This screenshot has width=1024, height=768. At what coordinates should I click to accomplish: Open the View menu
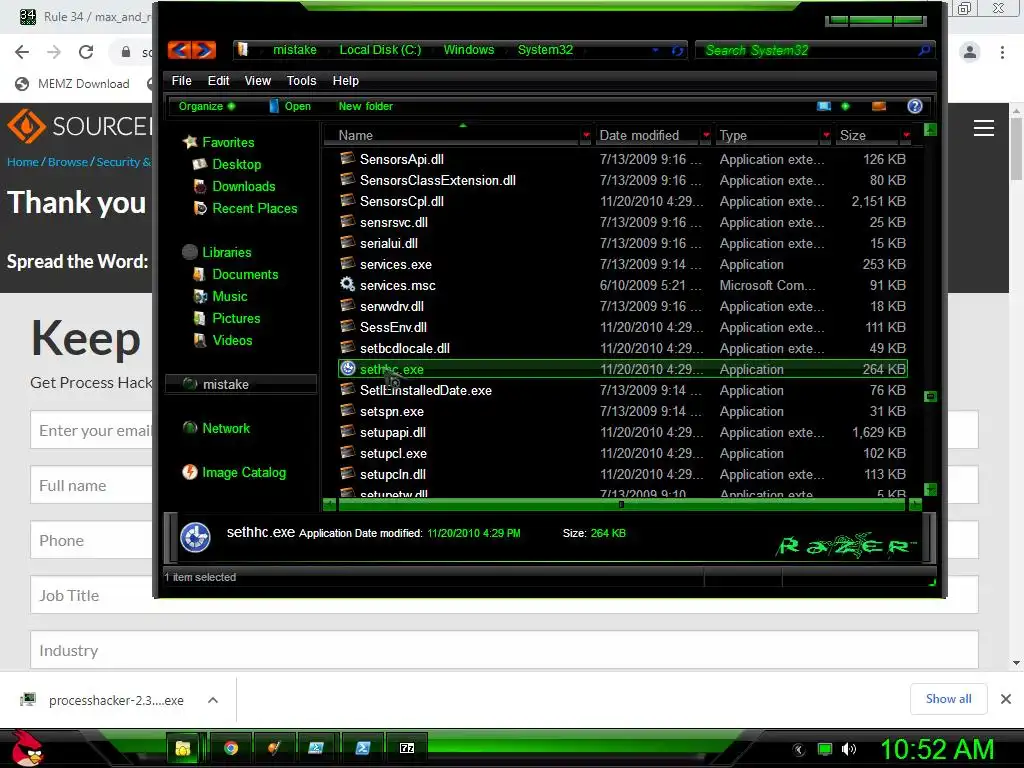pyautogui.click(x=257, y=80)
